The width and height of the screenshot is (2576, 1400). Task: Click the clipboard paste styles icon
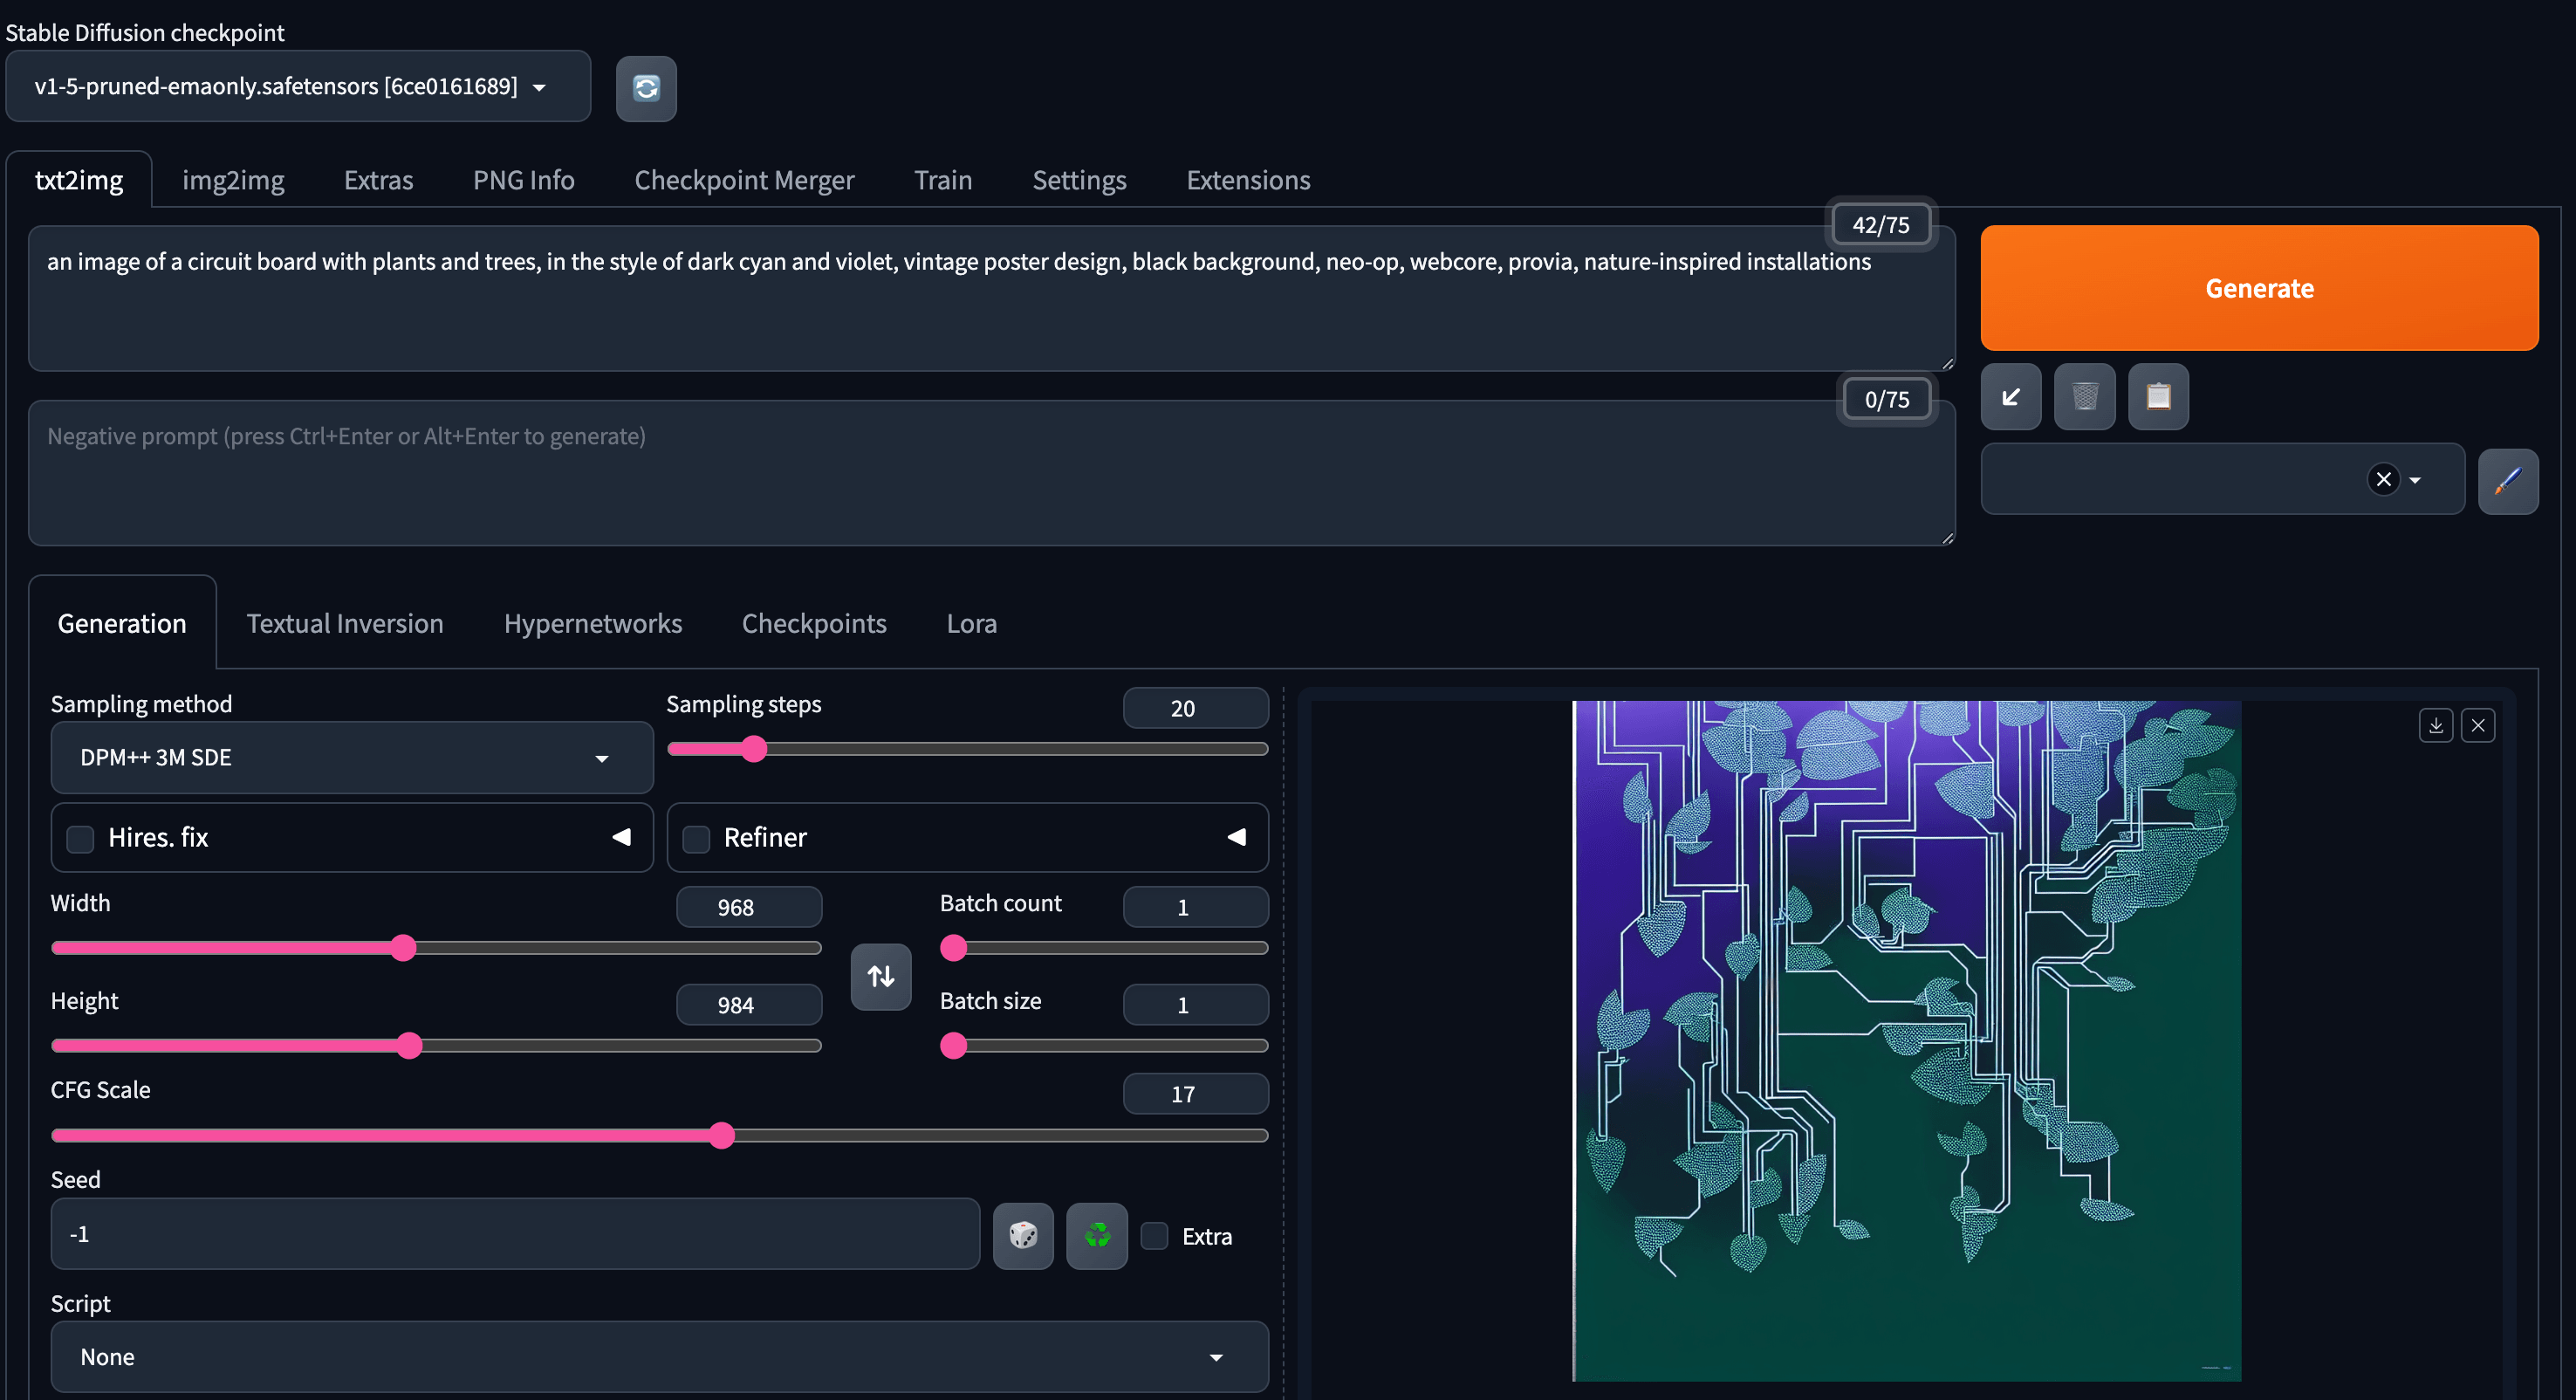pos(2158,397)
